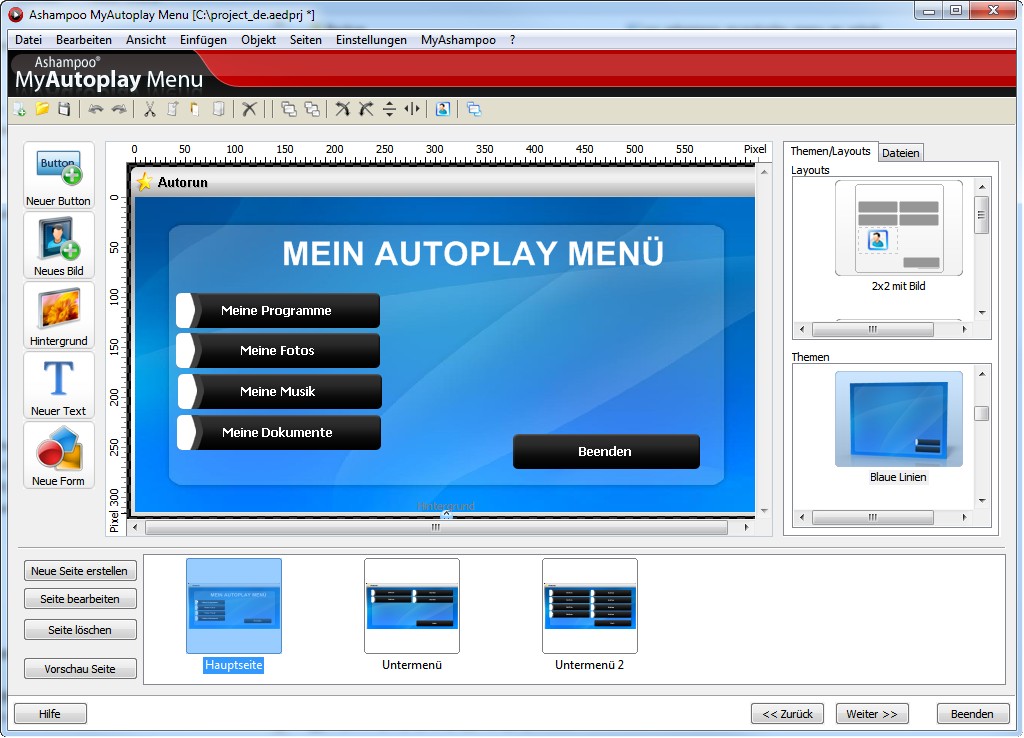The height and width of the screenshot is (738, 1024).
Task: Click Layouts list scroll down arrow
Action: (982, 313)
